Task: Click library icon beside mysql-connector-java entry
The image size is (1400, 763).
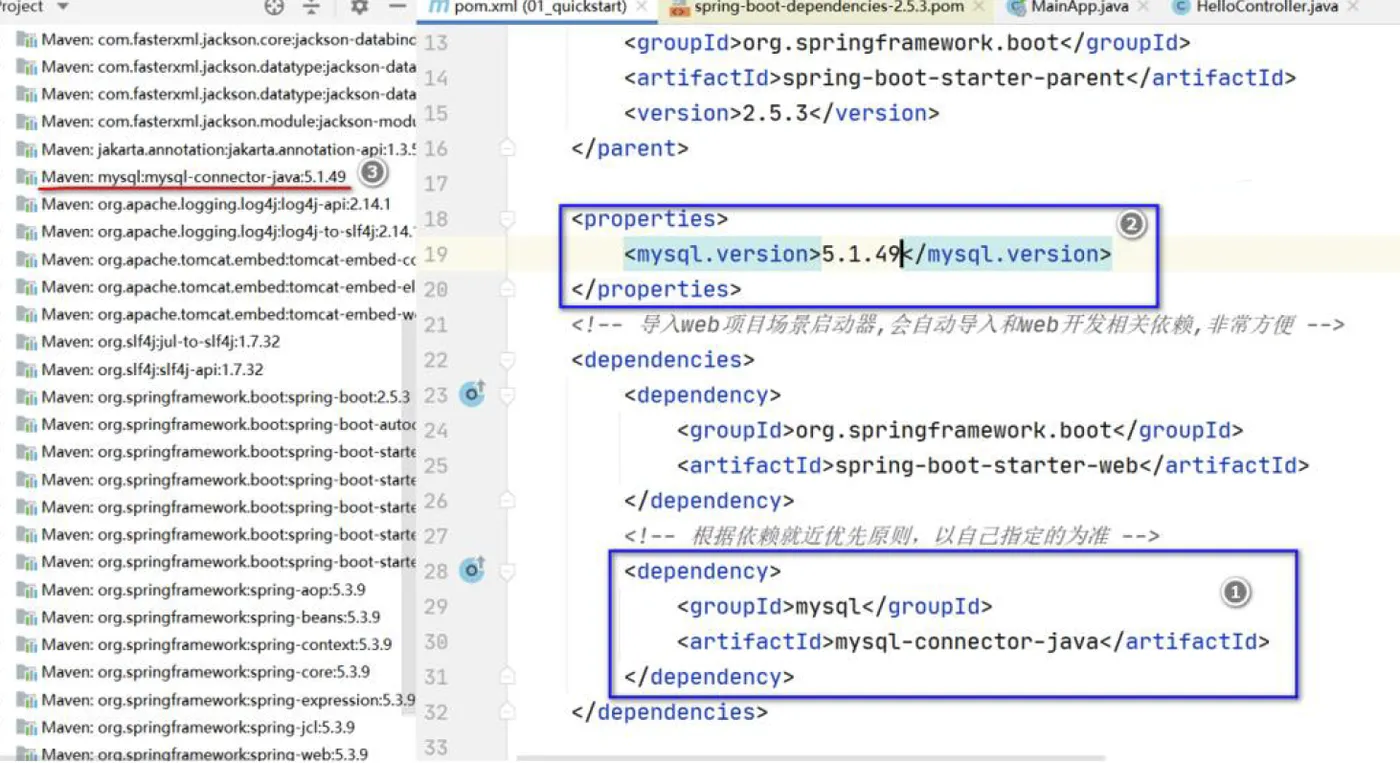Action: pos(26,178)
